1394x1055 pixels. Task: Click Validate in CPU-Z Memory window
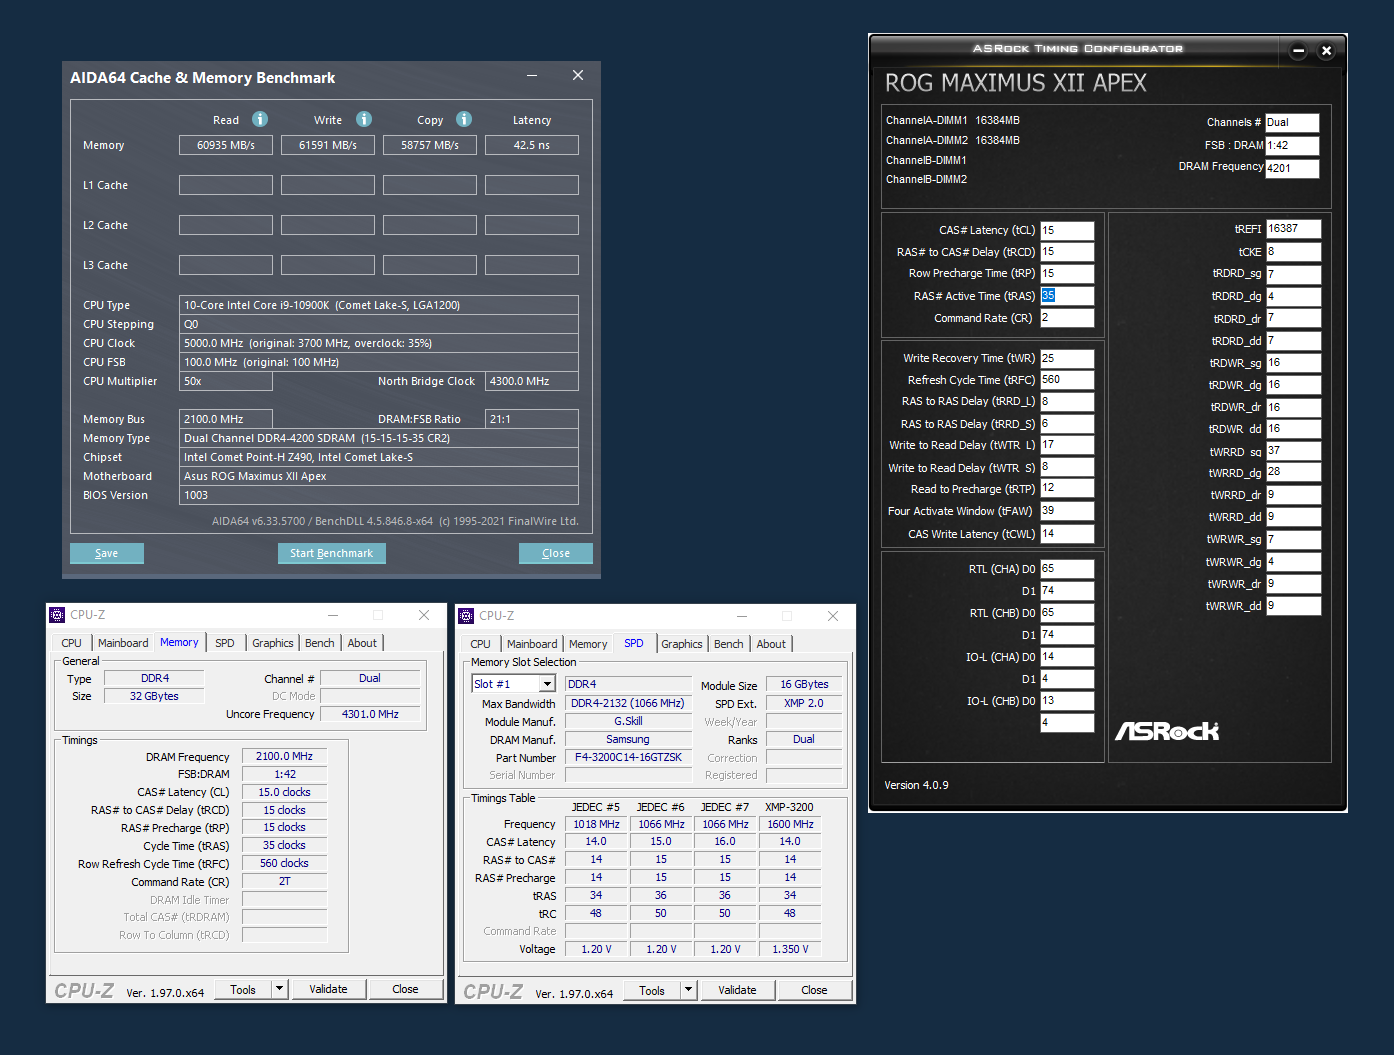[328, 989]
